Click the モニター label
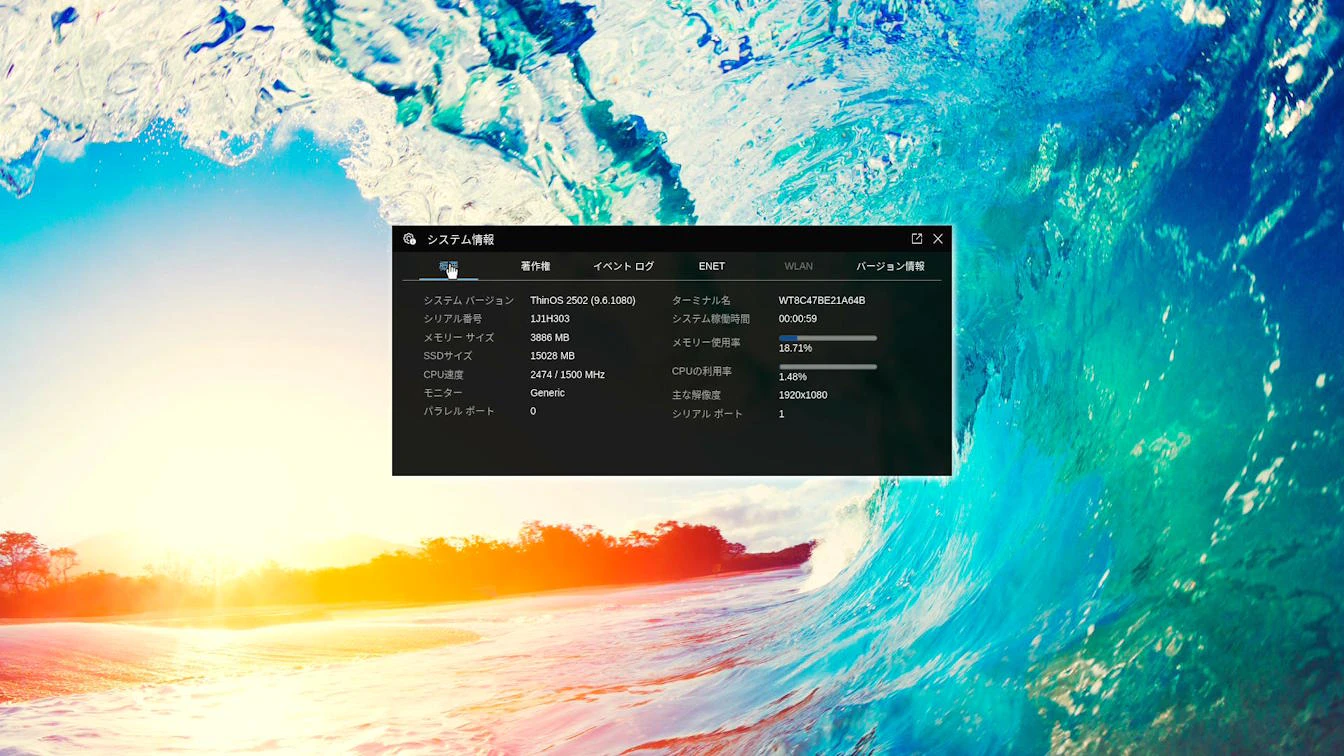Viewport: 1344px width, 756px height. coord(443,393)
